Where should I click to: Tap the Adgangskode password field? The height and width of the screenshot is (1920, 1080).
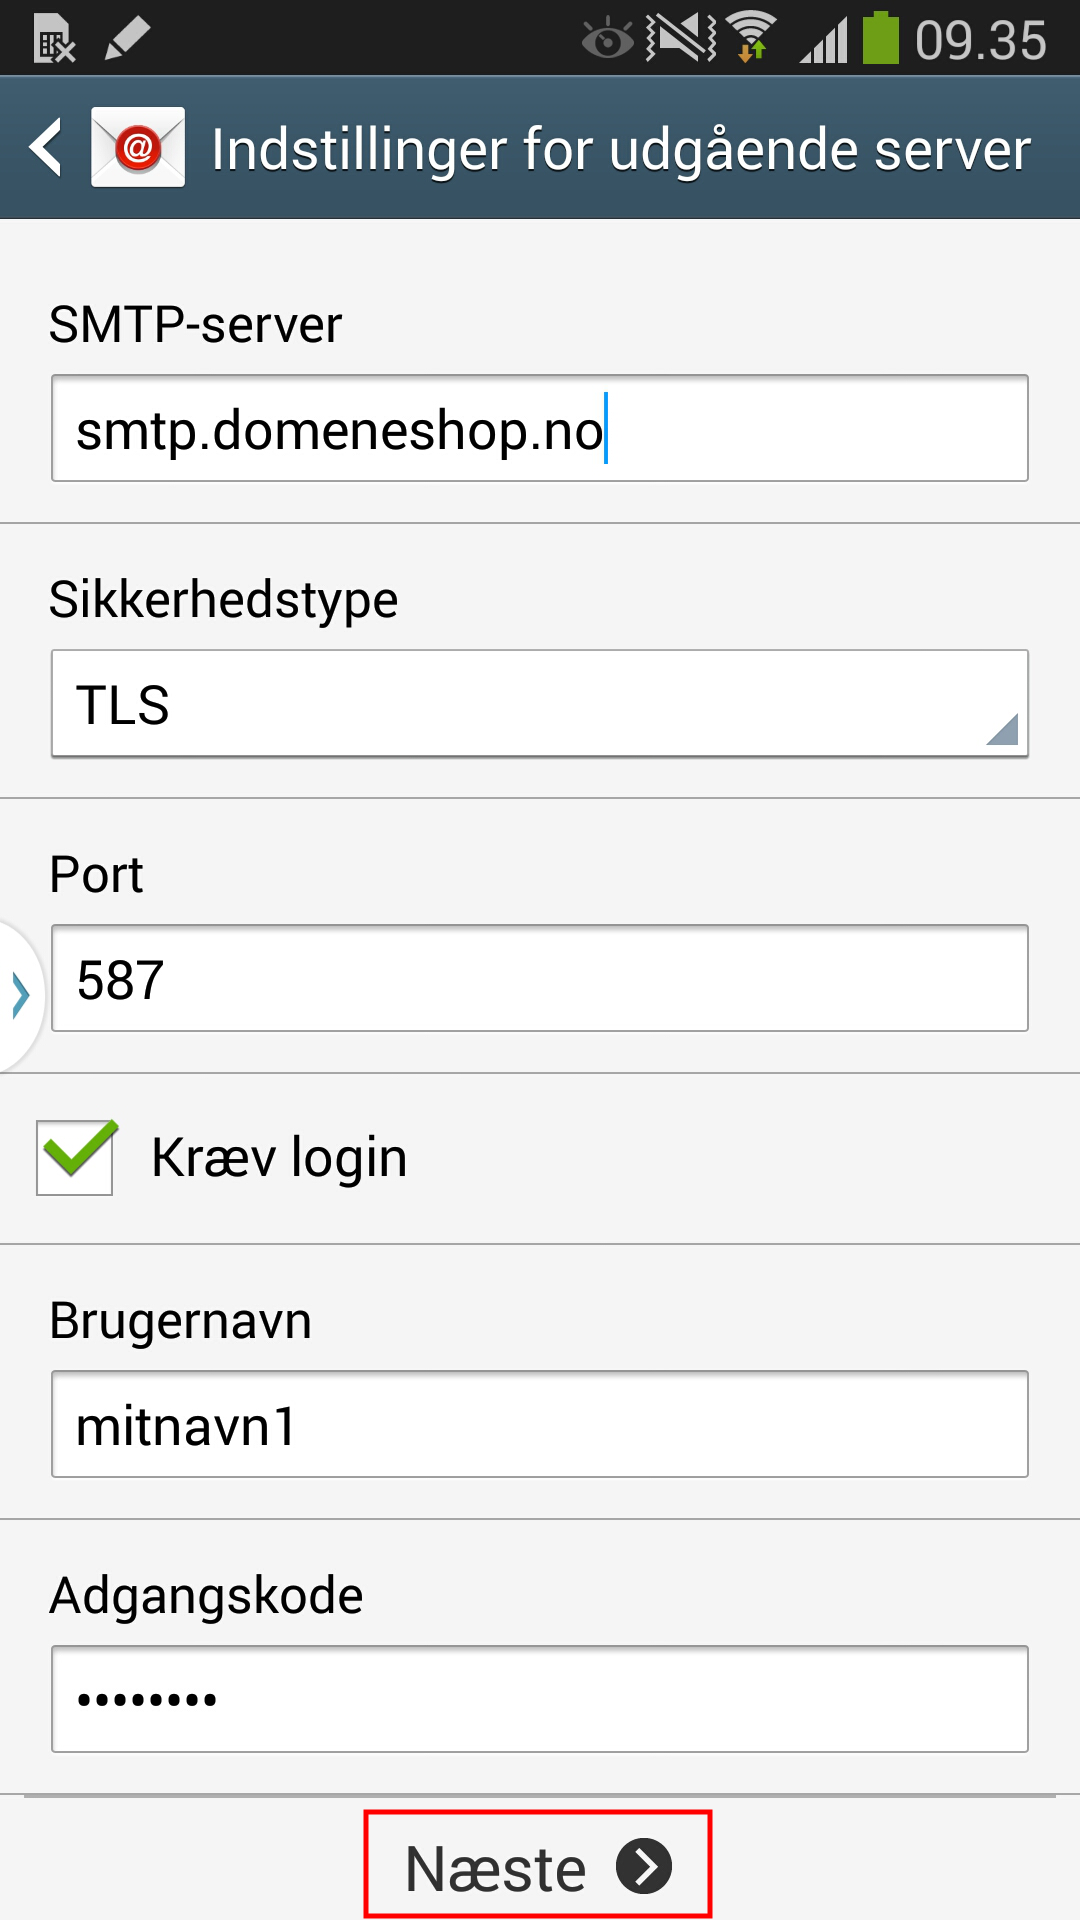(540, 1699)
